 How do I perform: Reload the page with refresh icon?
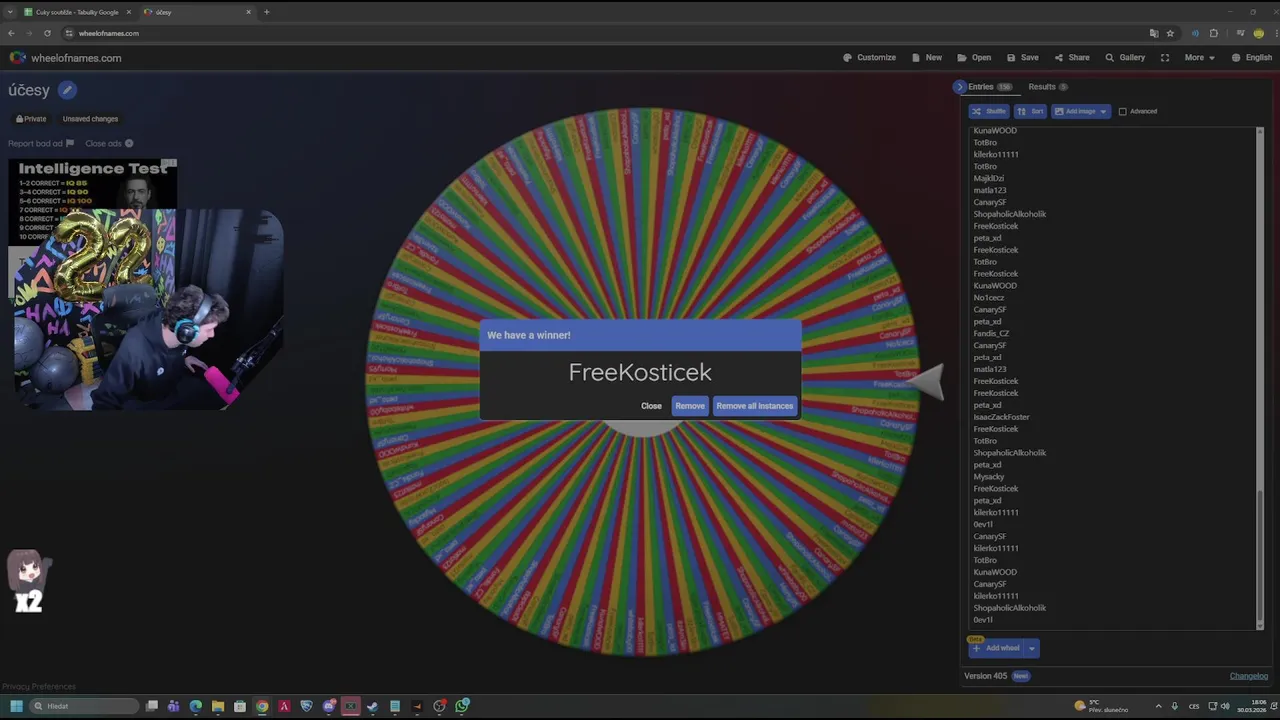click(47, 33)
